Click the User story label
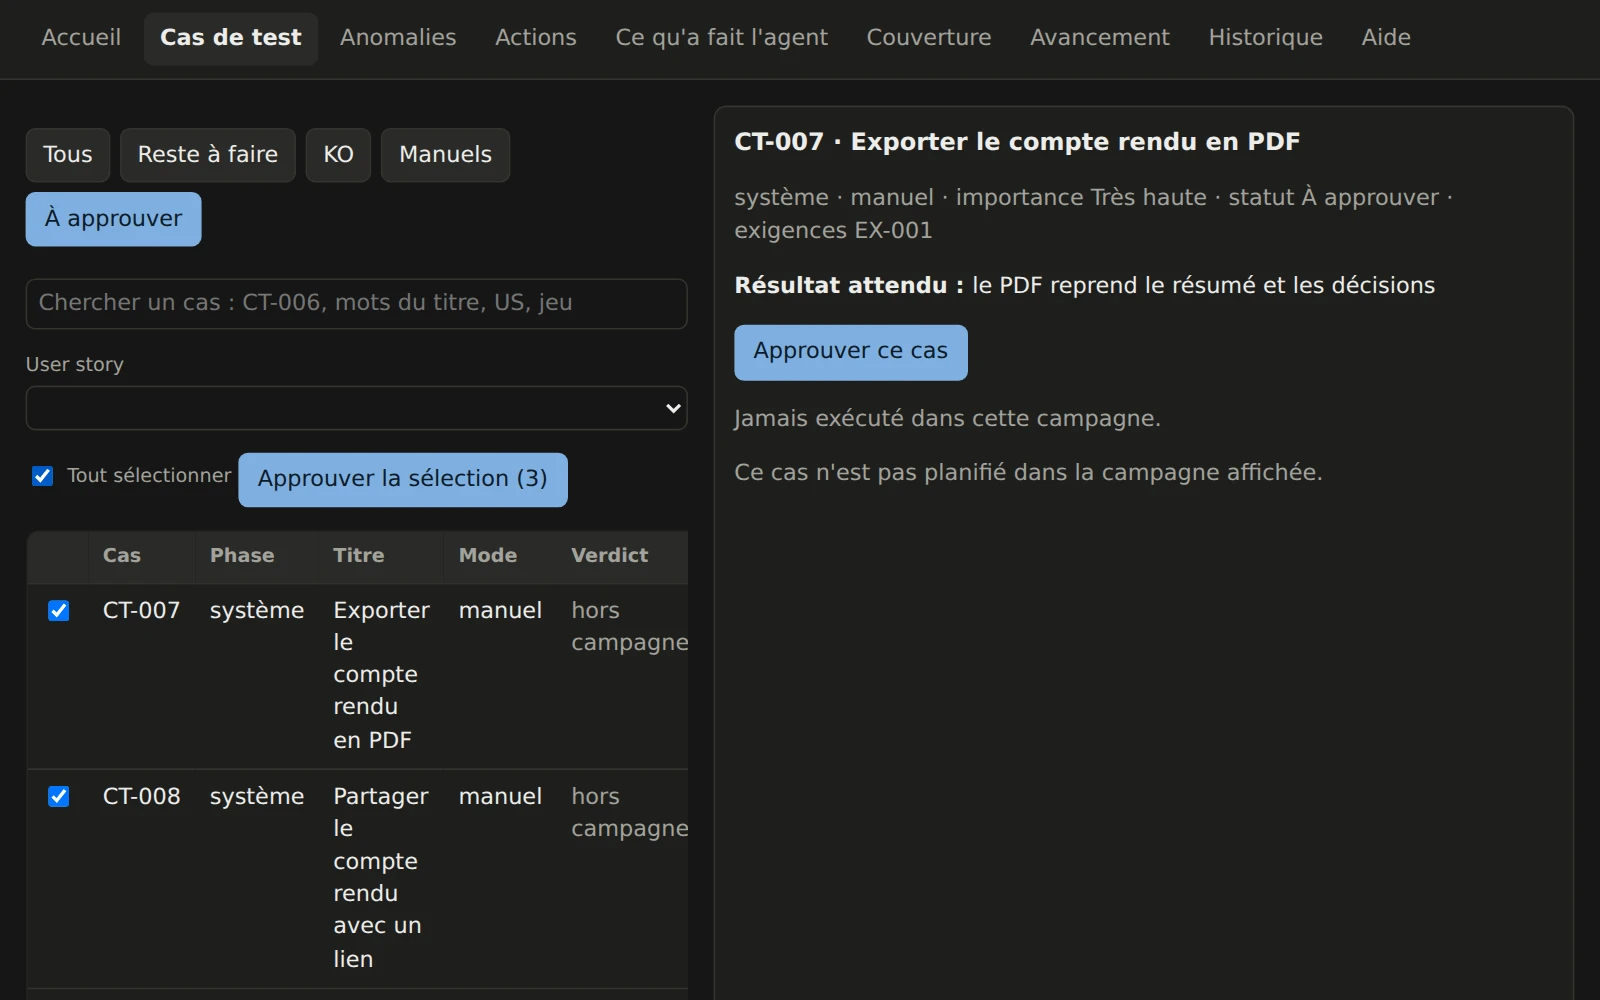 (75, 365)
